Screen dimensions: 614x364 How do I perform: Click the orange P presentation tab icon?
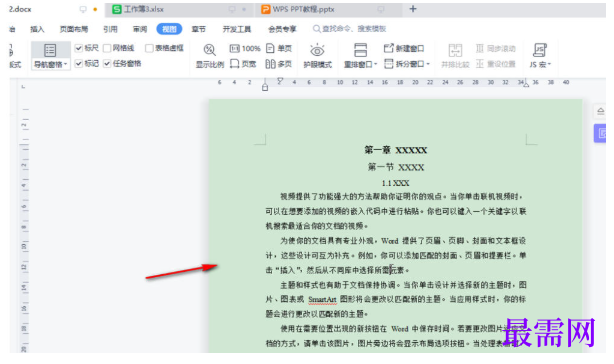coord(265,9)
